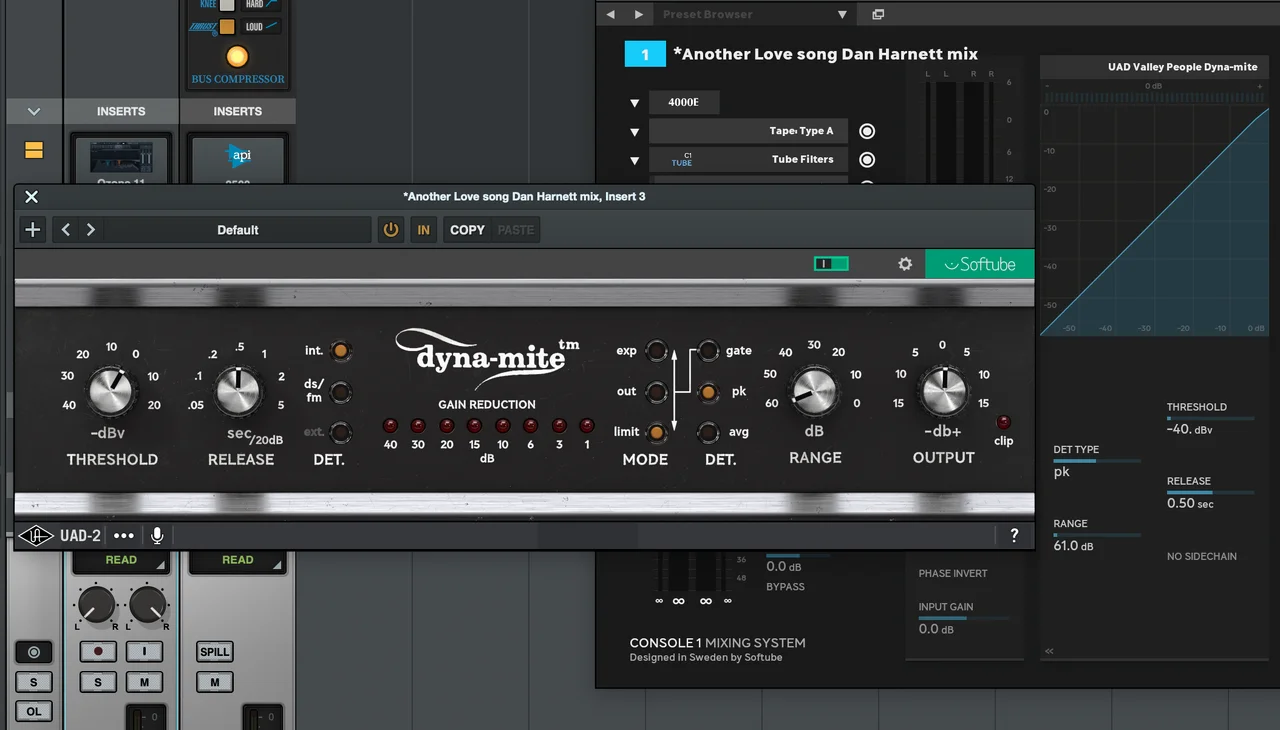Adjust the THRESHOLD knob
The width and height of the screenshot is (1280, 730).
tap(110, 390)
